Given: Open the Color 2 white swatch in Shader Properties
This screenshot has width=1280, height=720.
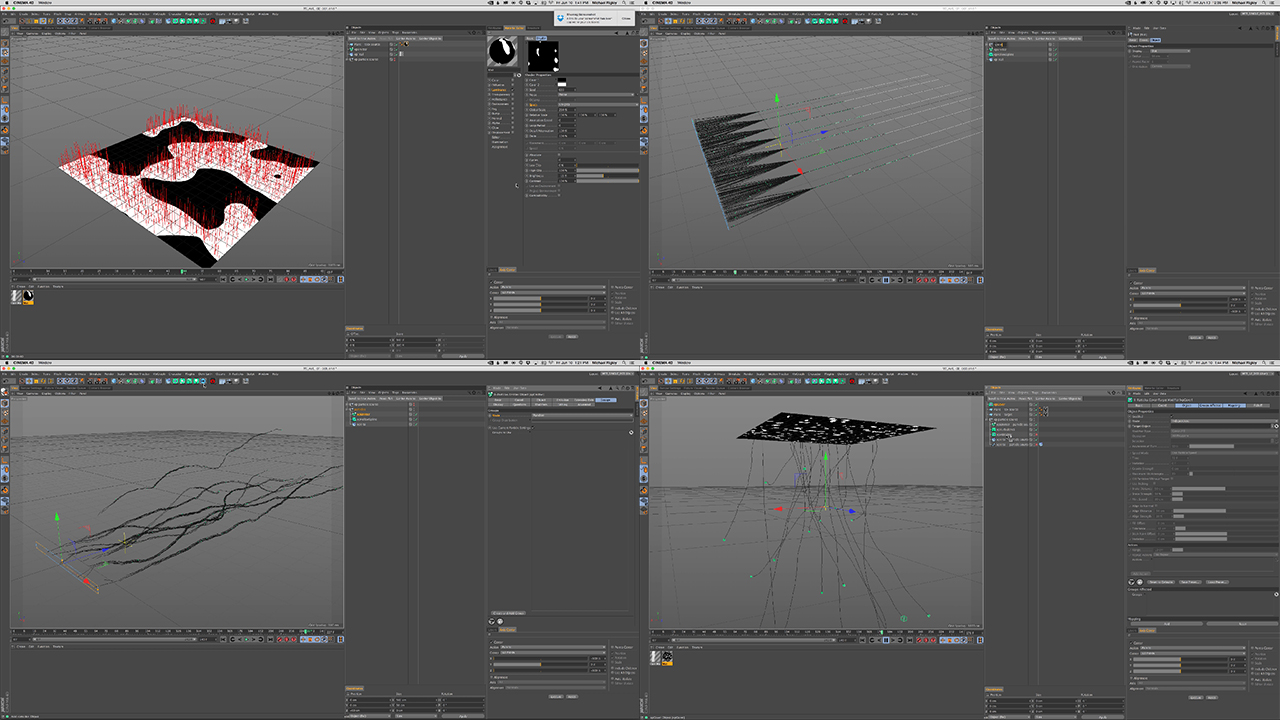Looking at the screenshot, I should click(x=562, y=84).
